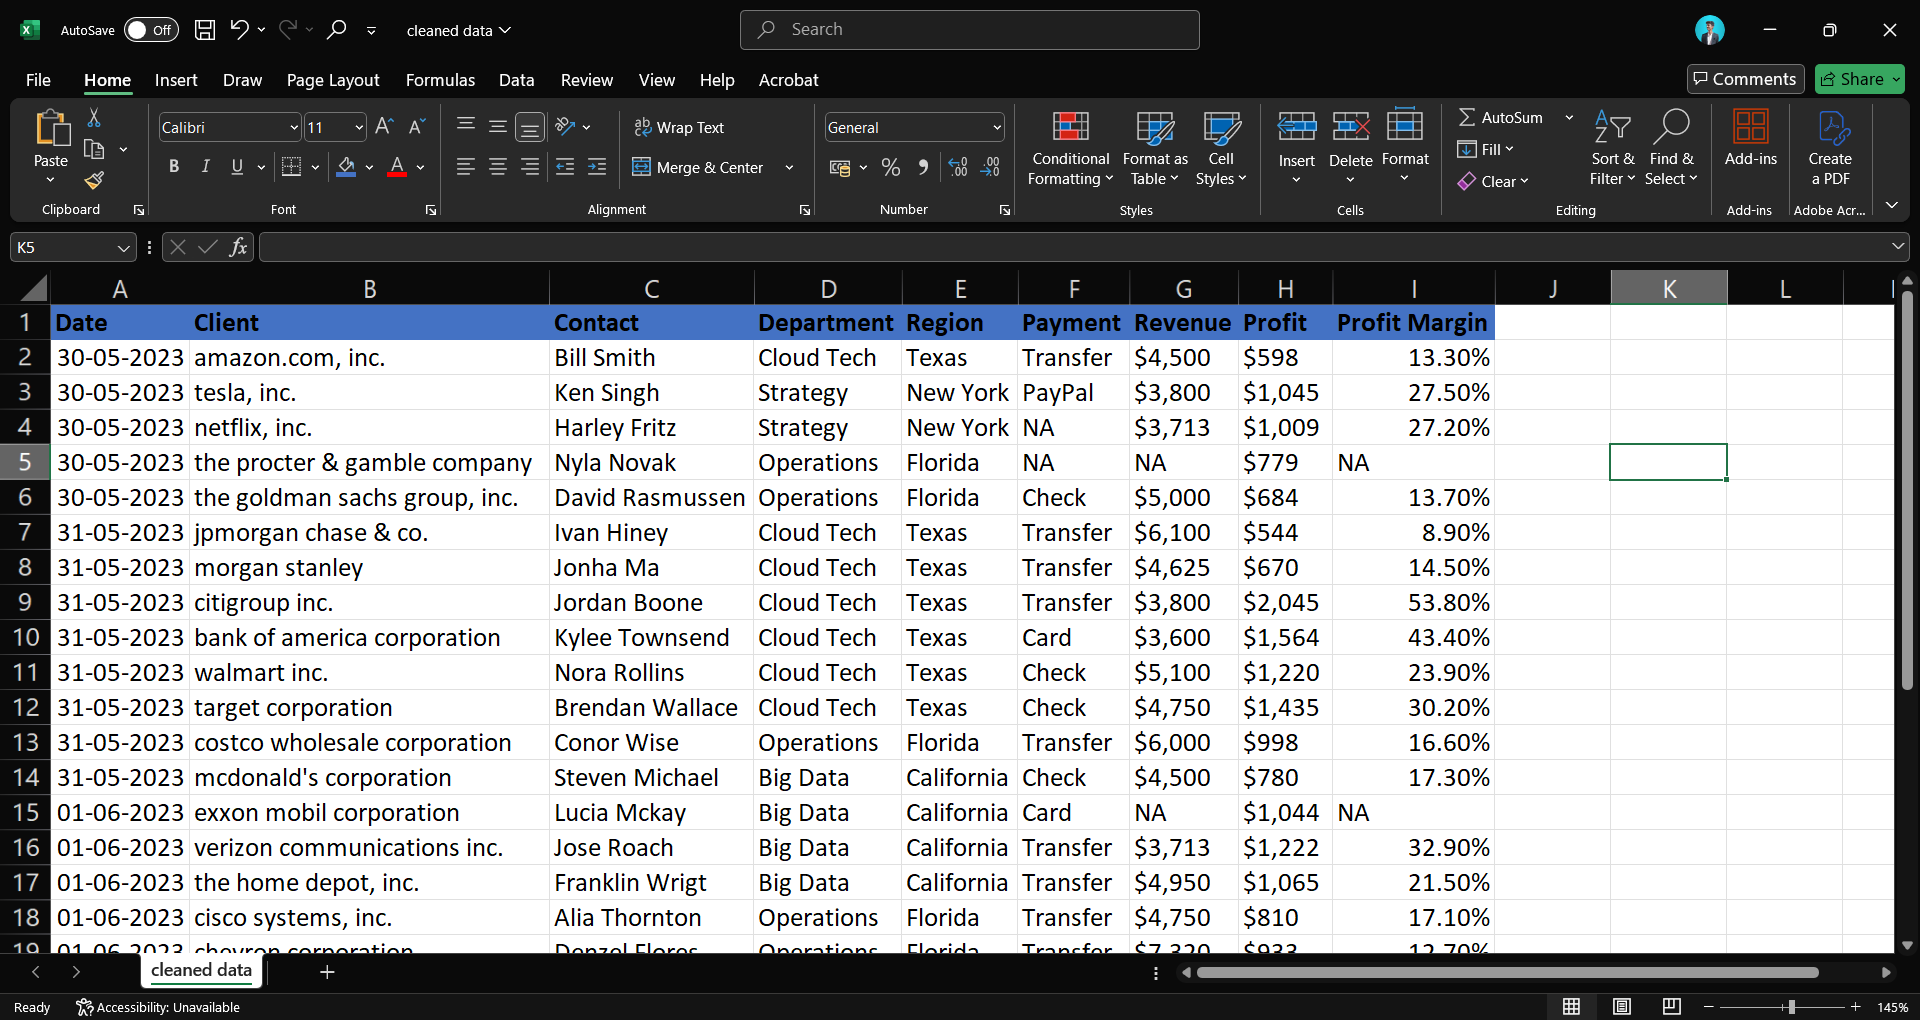Open the Page Layout ribbon tab
This screenshot has width=1920, height=1020.
click(x=333, y=80)
